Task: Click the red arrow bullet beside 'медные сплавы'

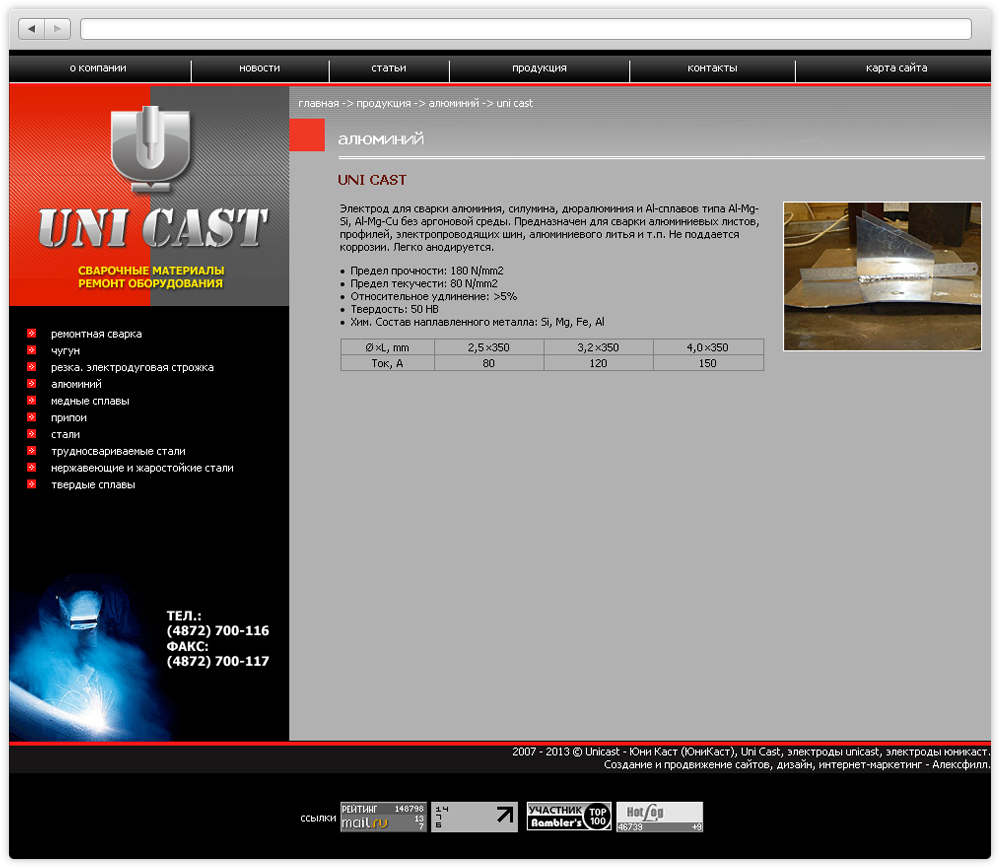Action: (31, 401)
